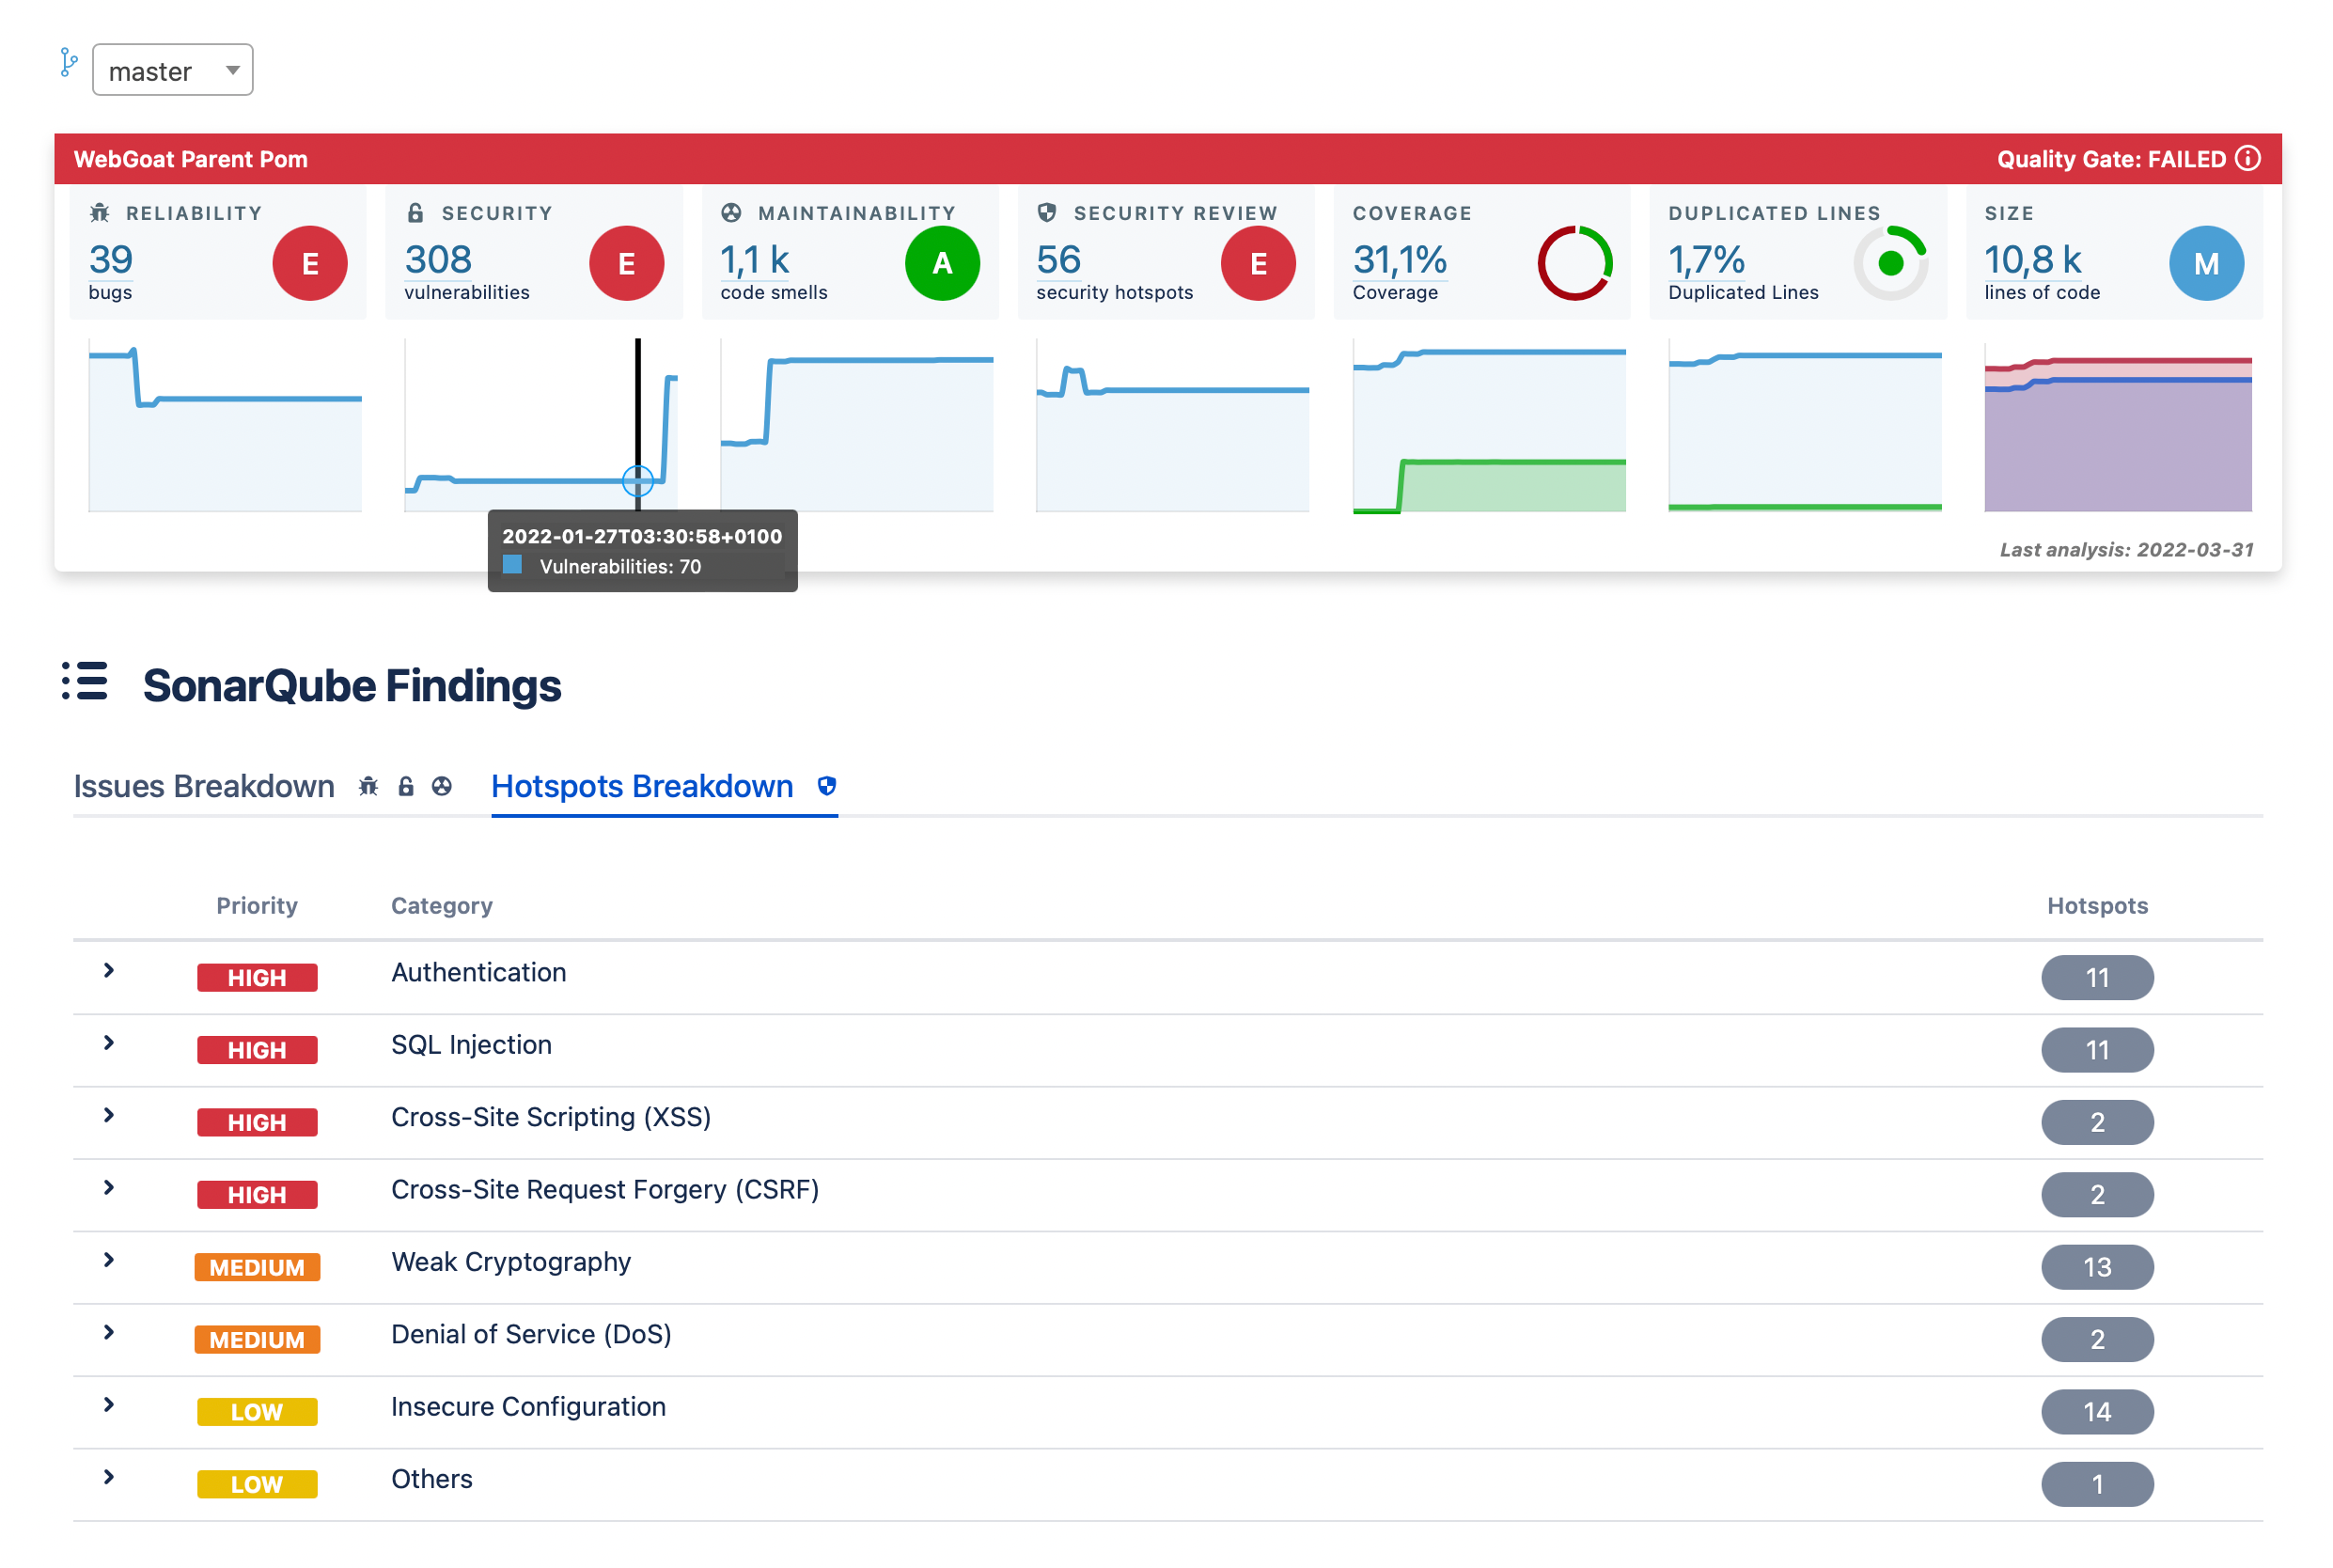This screenshot has height=1568, width=2333.
Task: Open the 39 bugs link
Action: click(x=111, y=261)
